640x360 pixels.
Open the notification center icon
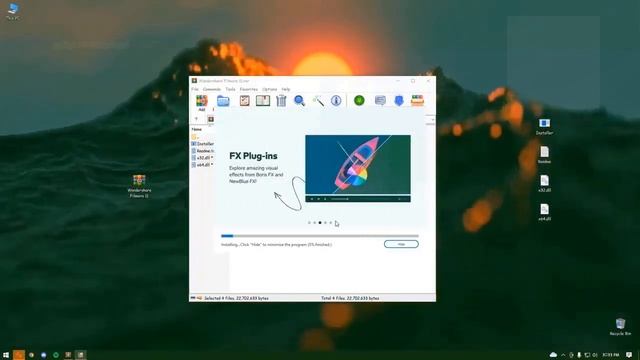629,355
